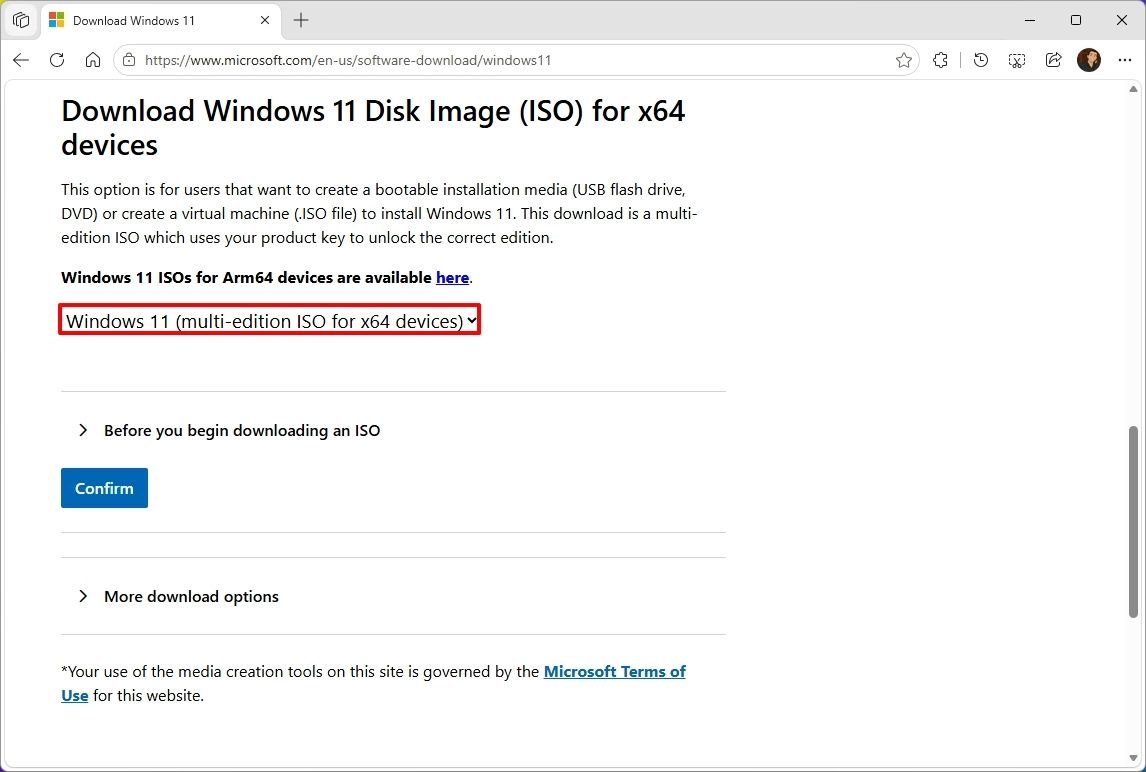This screenshot has width=1146, height=772.
Task: Share this page
Action: pos(1053,60)
